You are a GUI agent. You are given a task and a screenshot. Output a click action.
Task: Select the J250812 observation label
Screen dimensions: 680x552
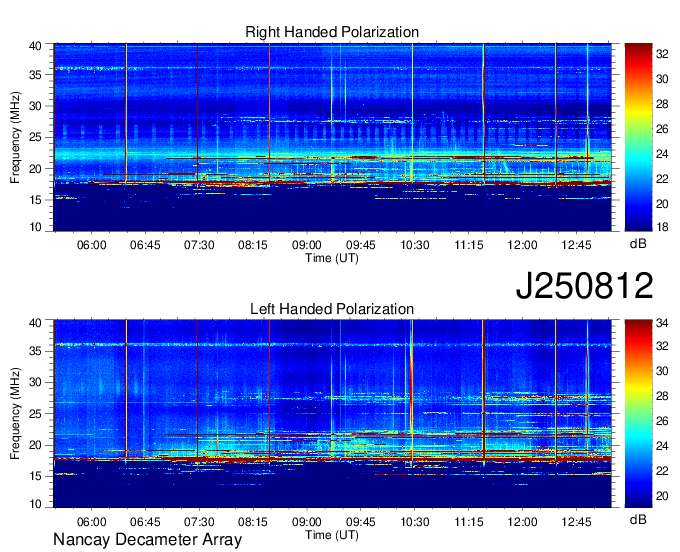coord(584,285)
